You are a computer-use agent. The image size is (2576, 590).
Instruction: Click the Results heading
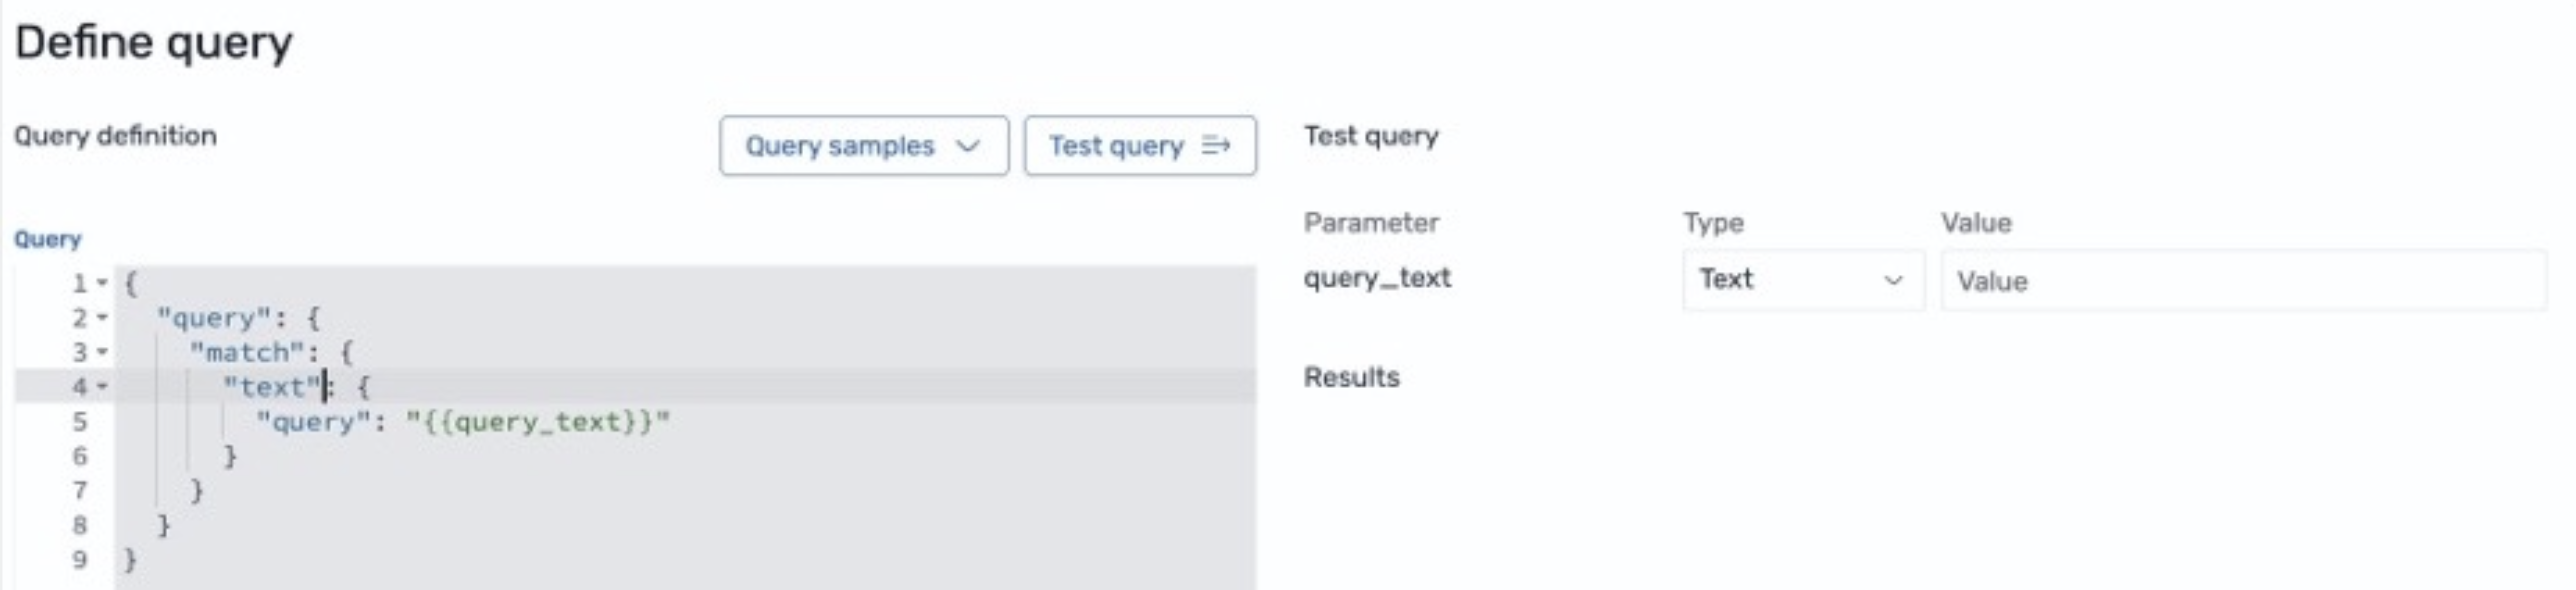pyautogui.click(x=1351, y=377)
